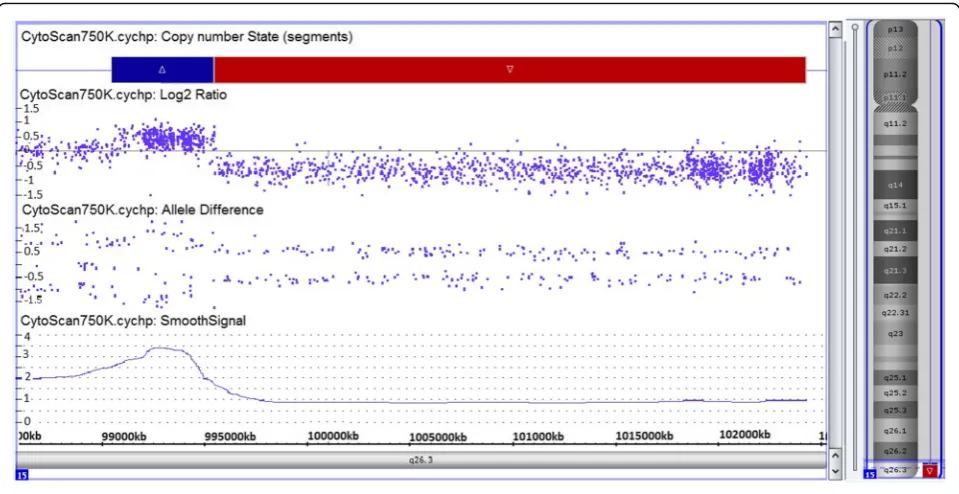Select the q21.2 band on the ideogram
The image size is (959, 494).
[x=895, y=249]
